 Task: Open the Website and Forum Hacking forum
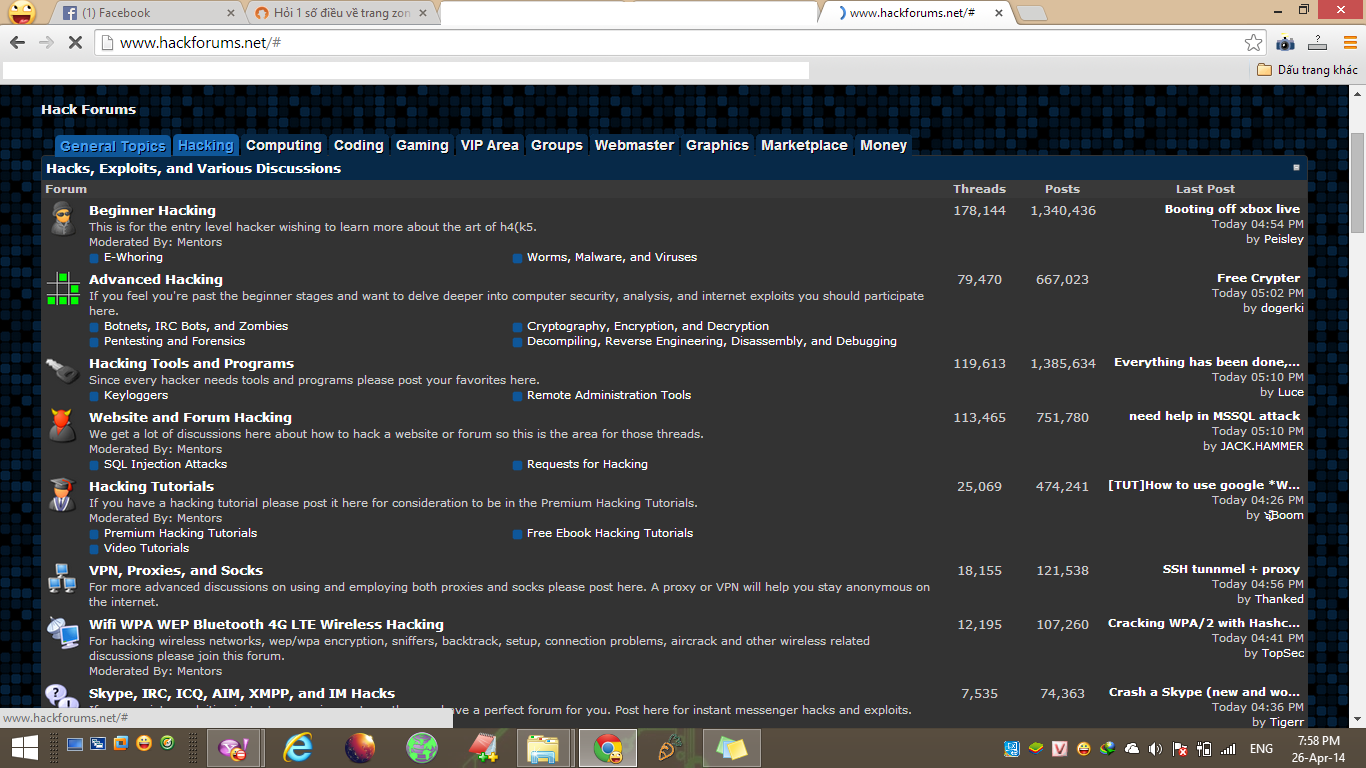tap(190, 417)
